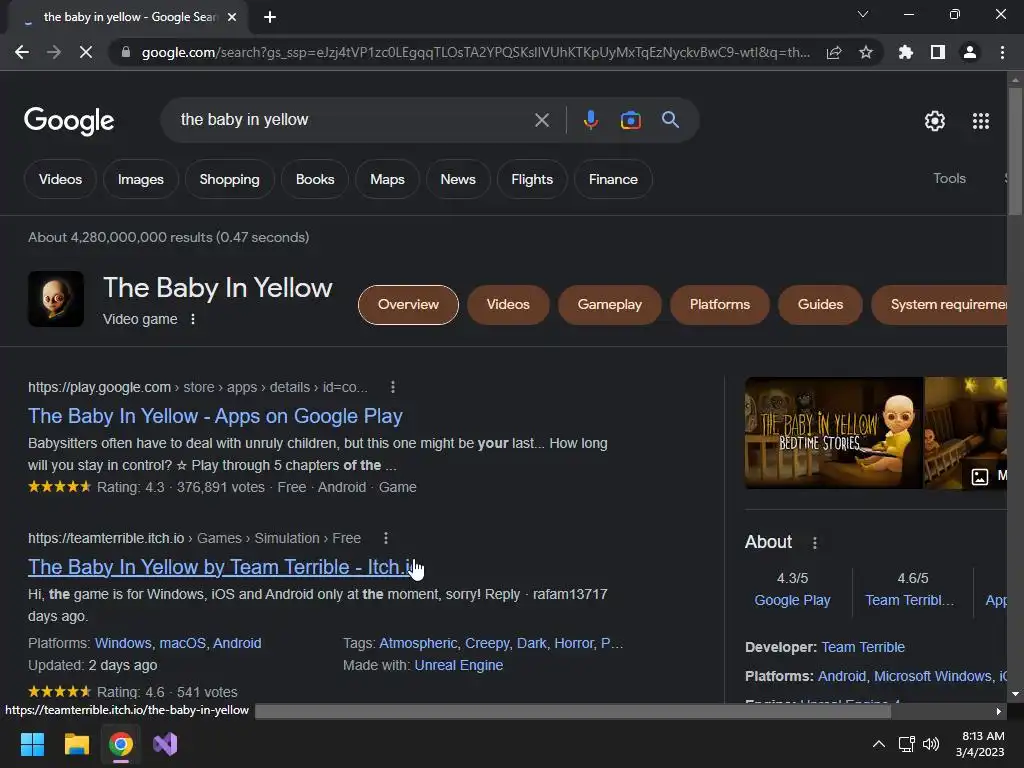Click Microsoft Windows in knowledge panel
Screen dimensions: 1024x768
[932, 676]
